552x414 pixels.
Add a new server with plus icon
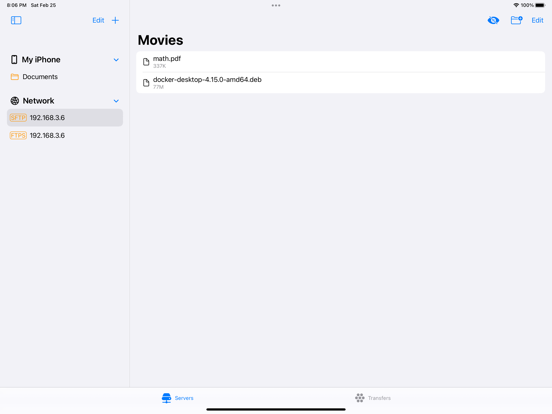click(x=115, y=20)
